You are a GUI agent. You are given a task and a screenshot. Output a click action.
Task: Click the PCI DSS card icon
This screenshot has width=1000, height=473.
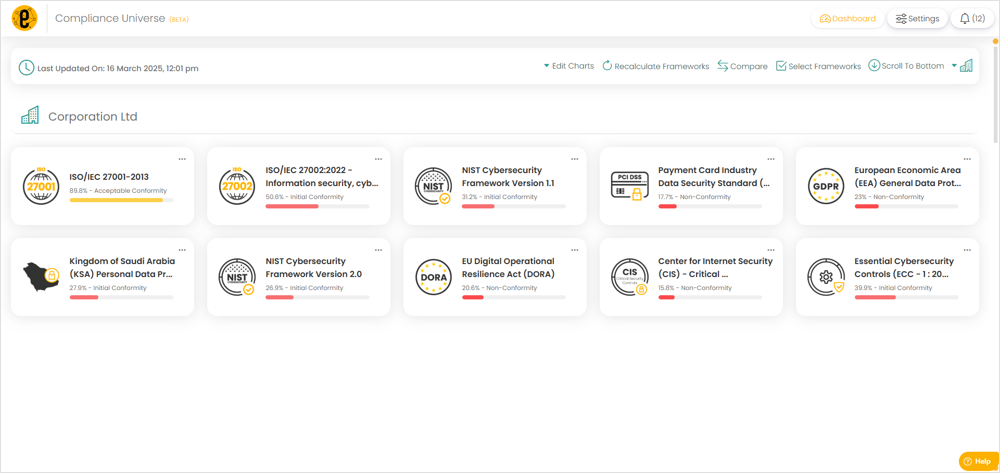630,186
